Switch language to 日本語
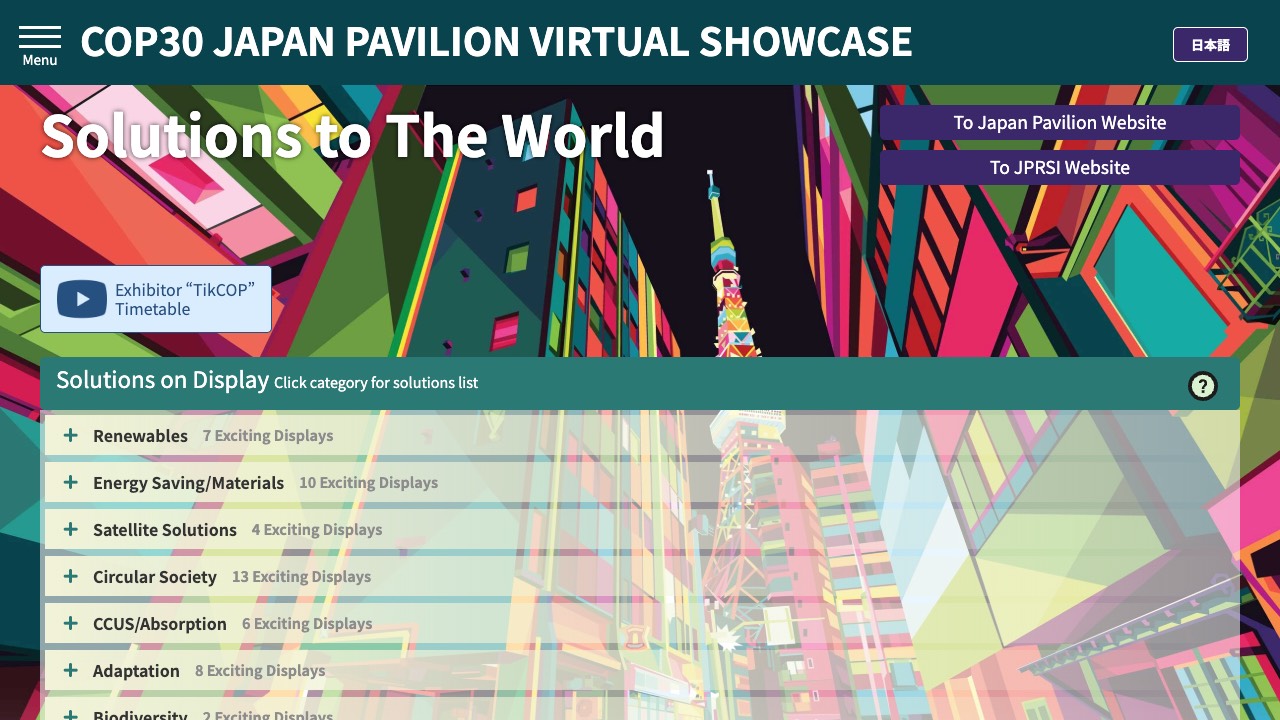 click(x=1210, y=45)
